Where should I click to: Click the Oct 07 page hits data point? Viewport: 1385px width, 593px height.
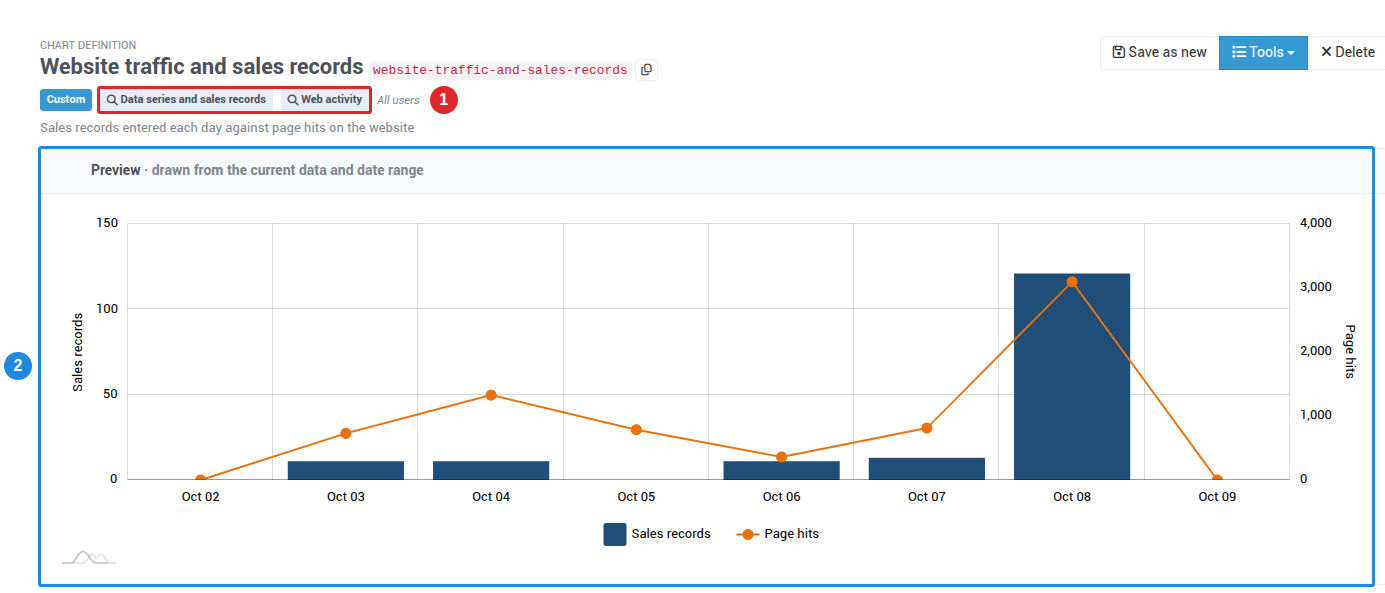click(x=927, y=428)
